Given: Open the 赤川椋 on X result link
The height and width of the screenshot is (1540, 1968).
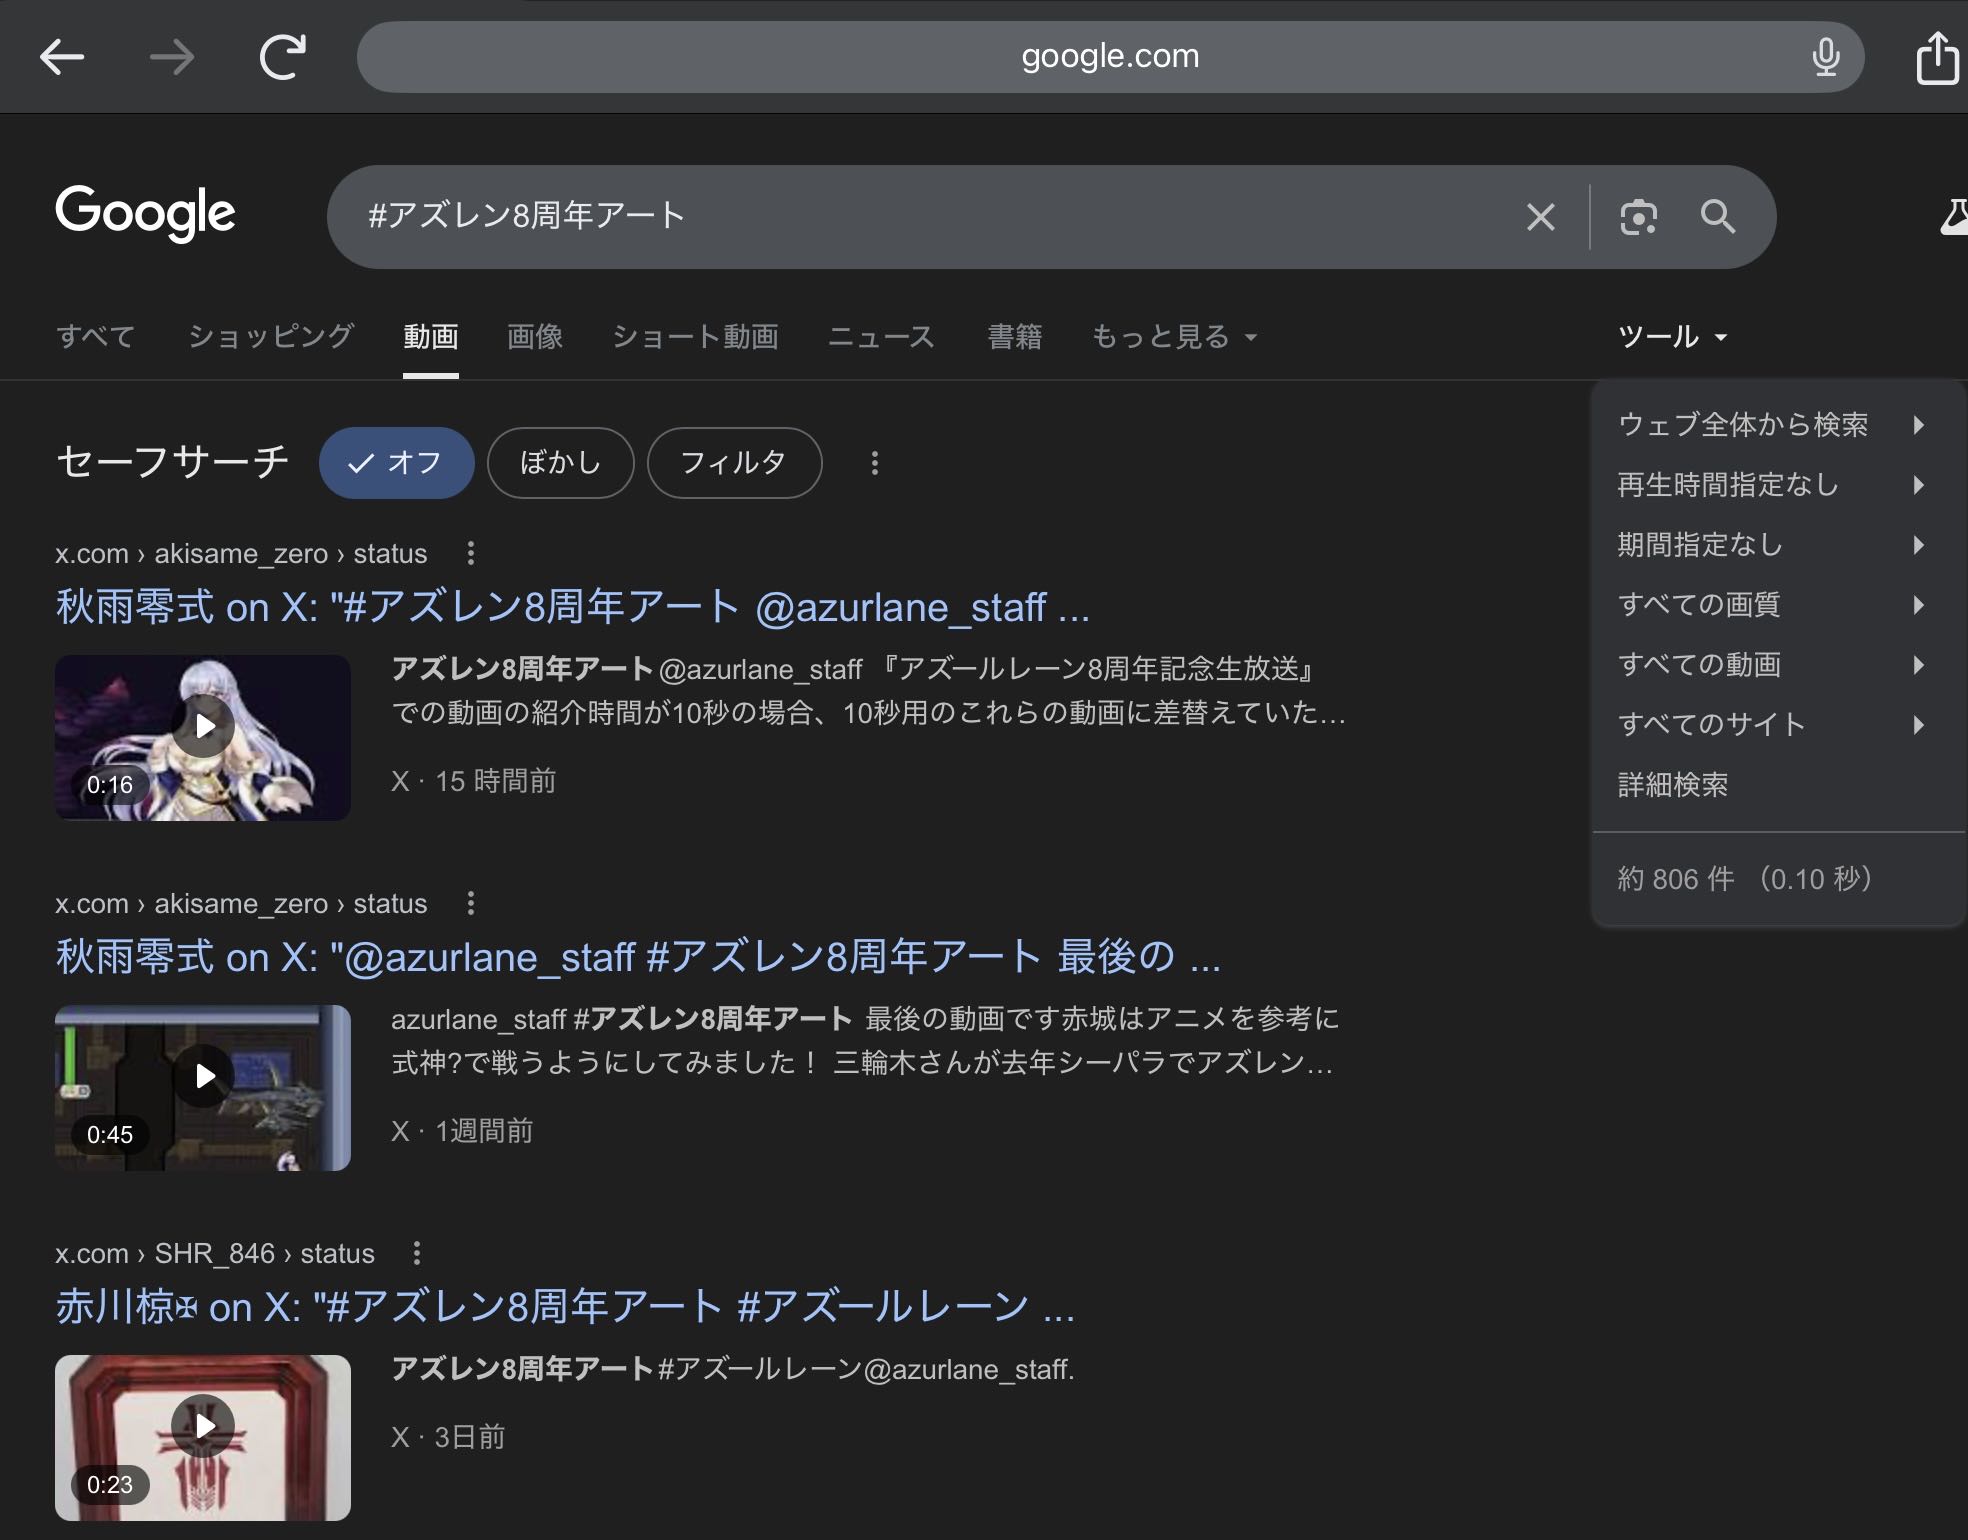Looking at the screenshot, I should tap(565, 1307).
